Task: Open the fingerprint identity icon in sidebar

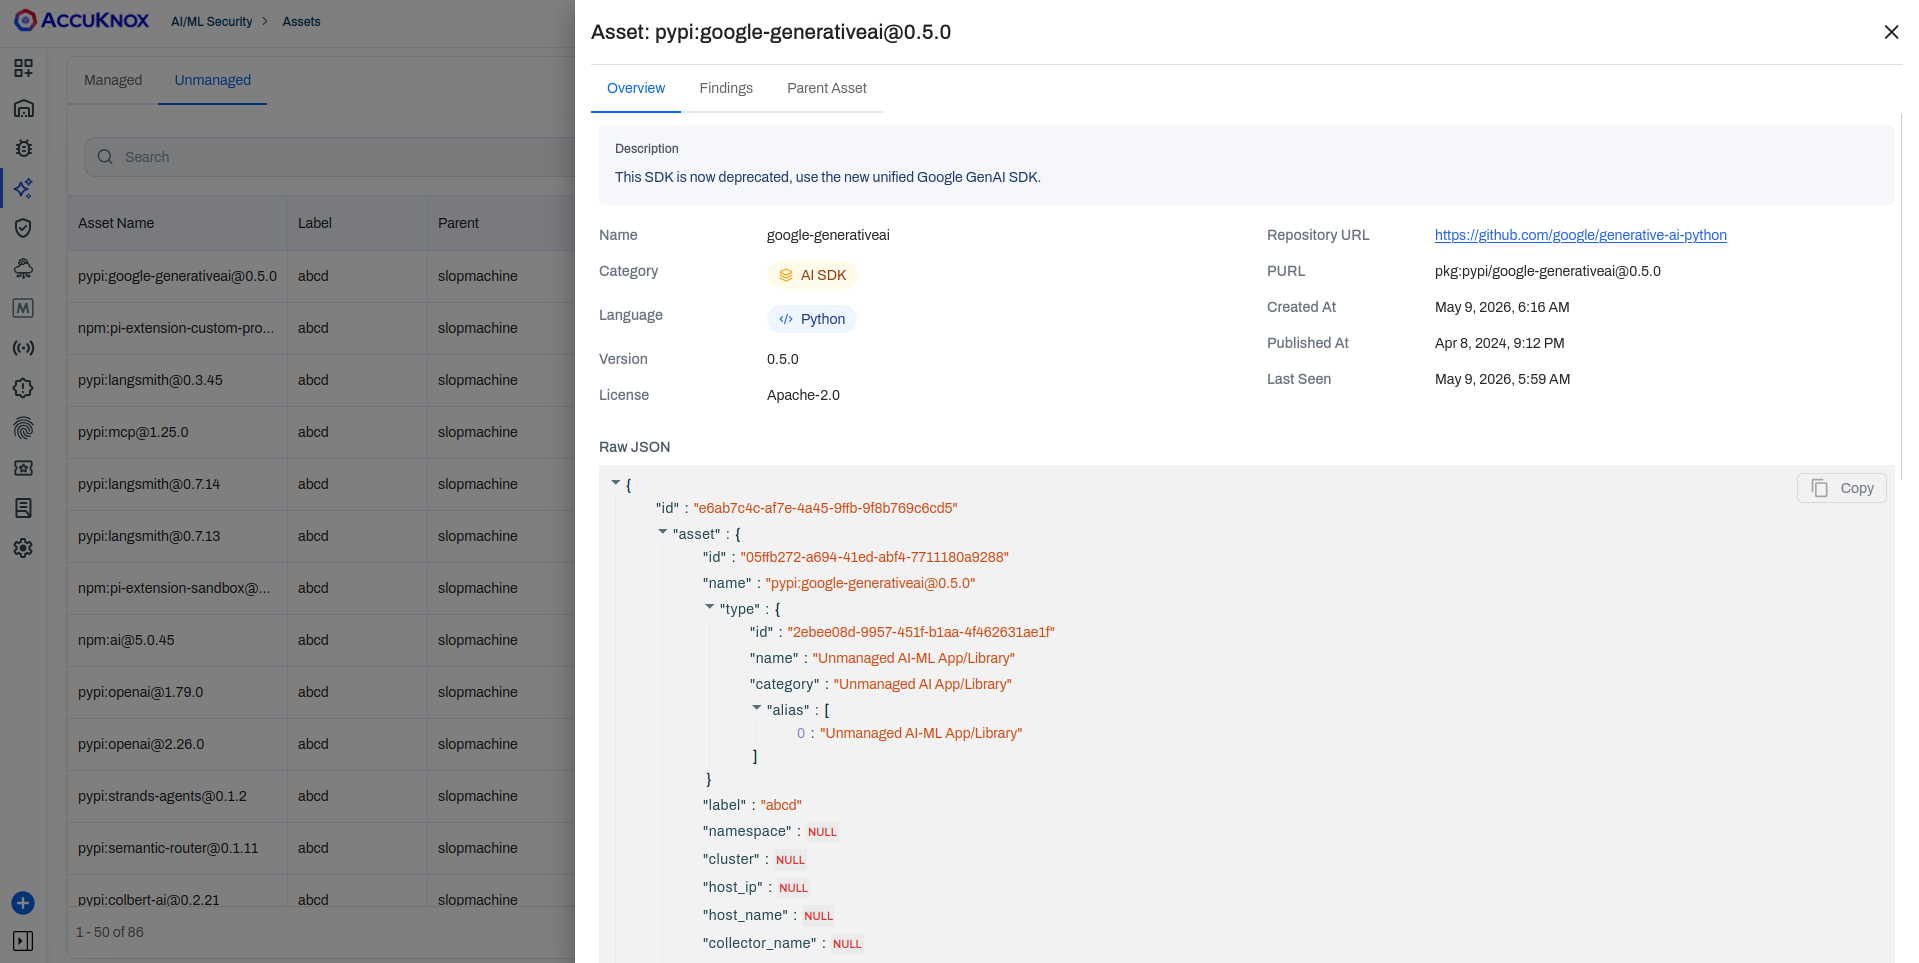Action: (23, 428)
